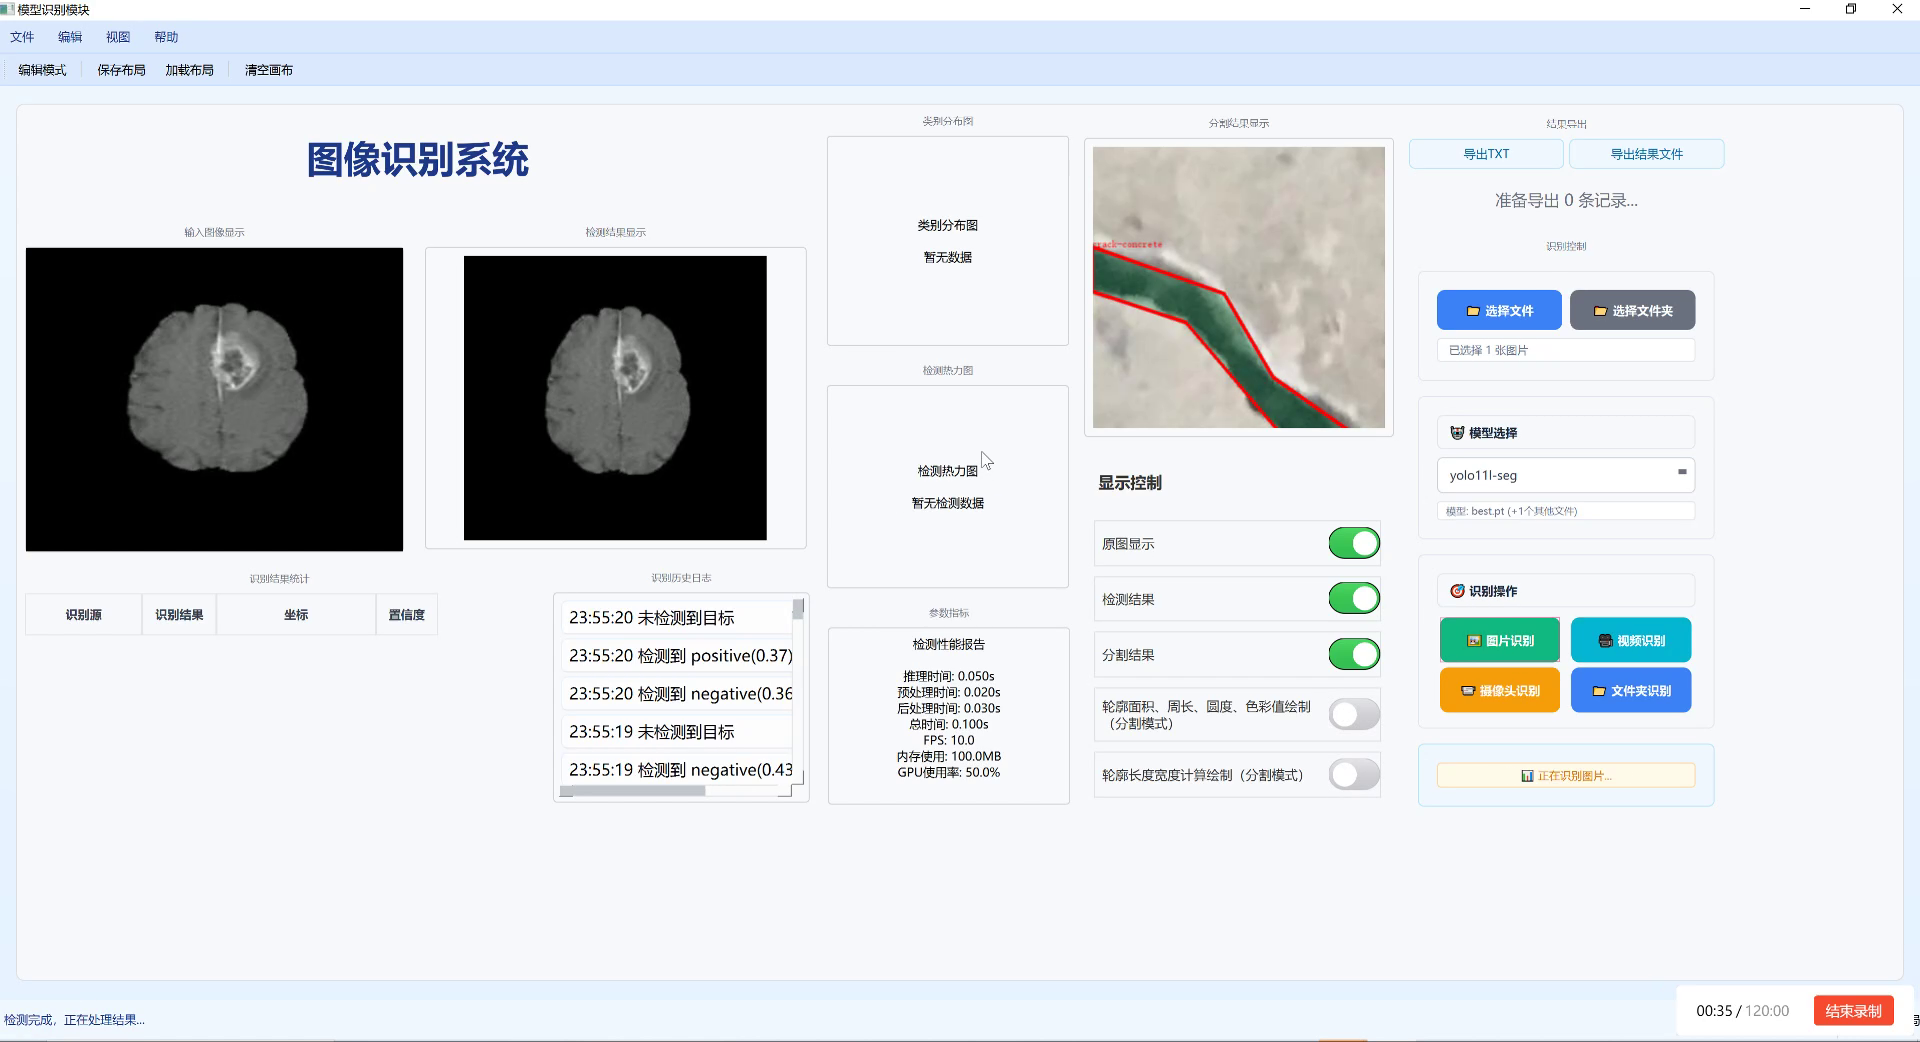
Task: Select log entry 23:55:20 检测到 positive(0.37)
Action: pos(676,656)
